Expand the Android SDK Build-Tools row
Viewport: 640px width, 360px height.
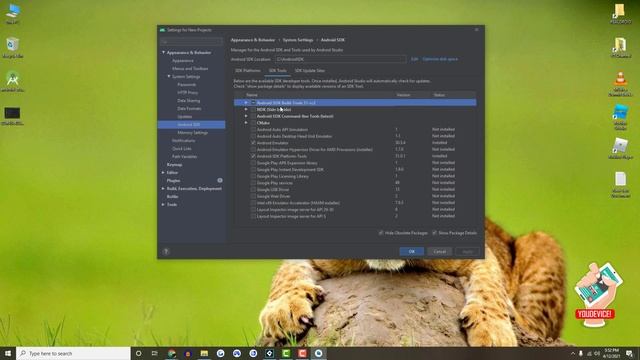[x=246, y=103]
